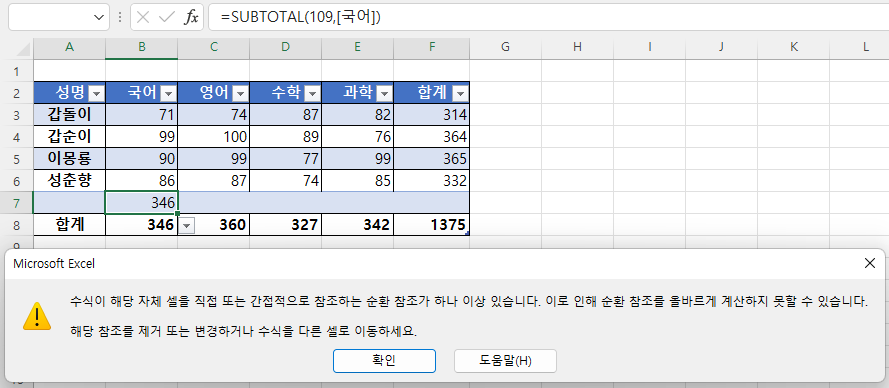Click the total cell showing 327
889x388 pixels.
(x=285, y=225)
